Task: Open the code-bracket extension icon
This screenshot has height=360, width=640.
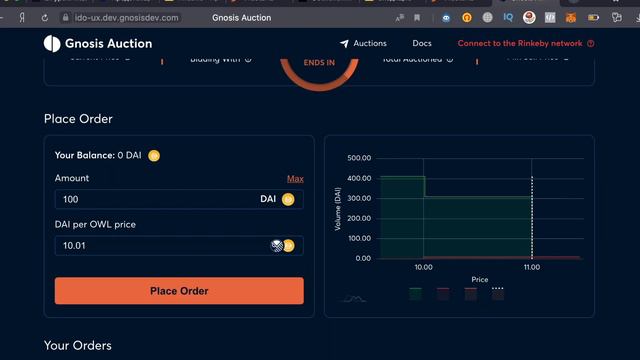Action: click(x=550, y=18)
